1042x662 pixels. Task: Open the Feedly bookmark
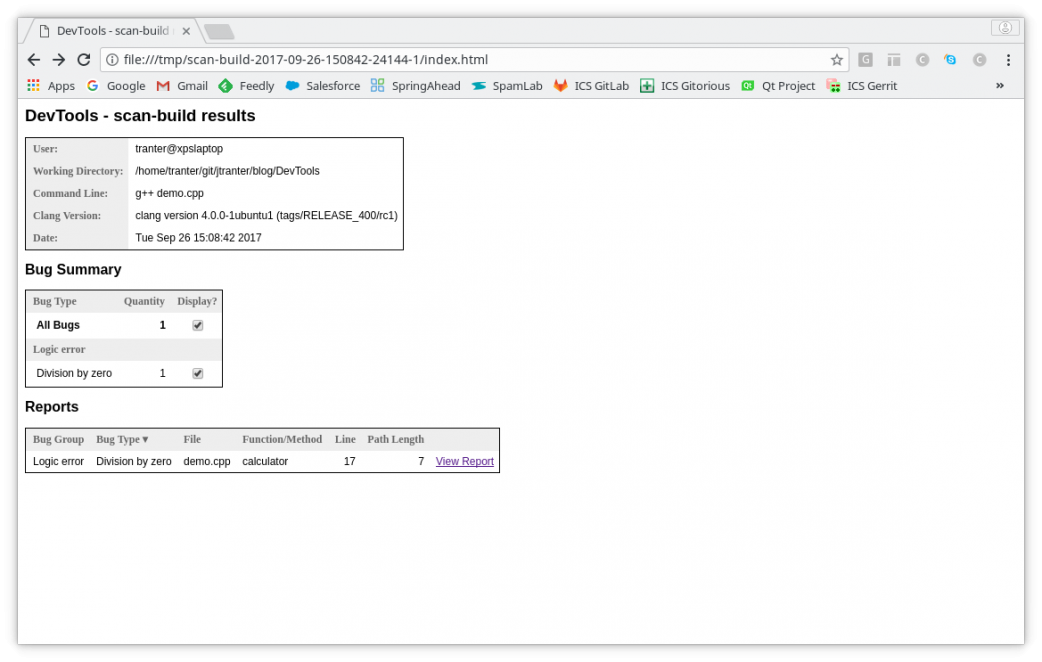coord(246,86)
